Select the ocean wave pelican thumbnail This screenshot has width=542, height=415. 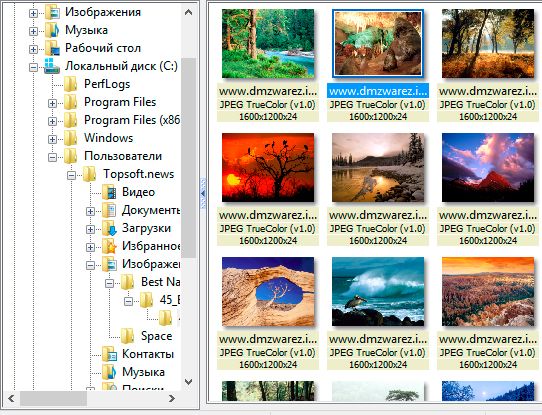[x=378, y=292]
